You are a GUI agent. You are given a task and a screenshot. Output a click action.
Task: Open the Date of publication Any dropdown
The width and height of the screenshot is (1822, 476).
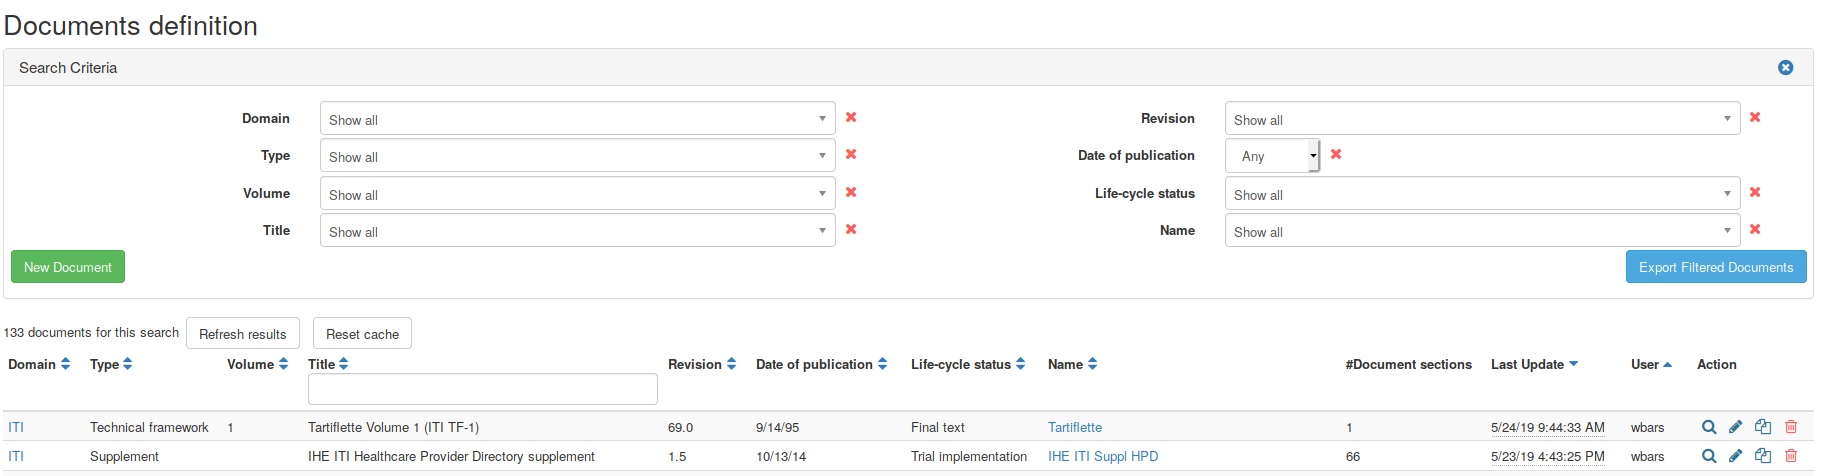(x=1272, y=156)
